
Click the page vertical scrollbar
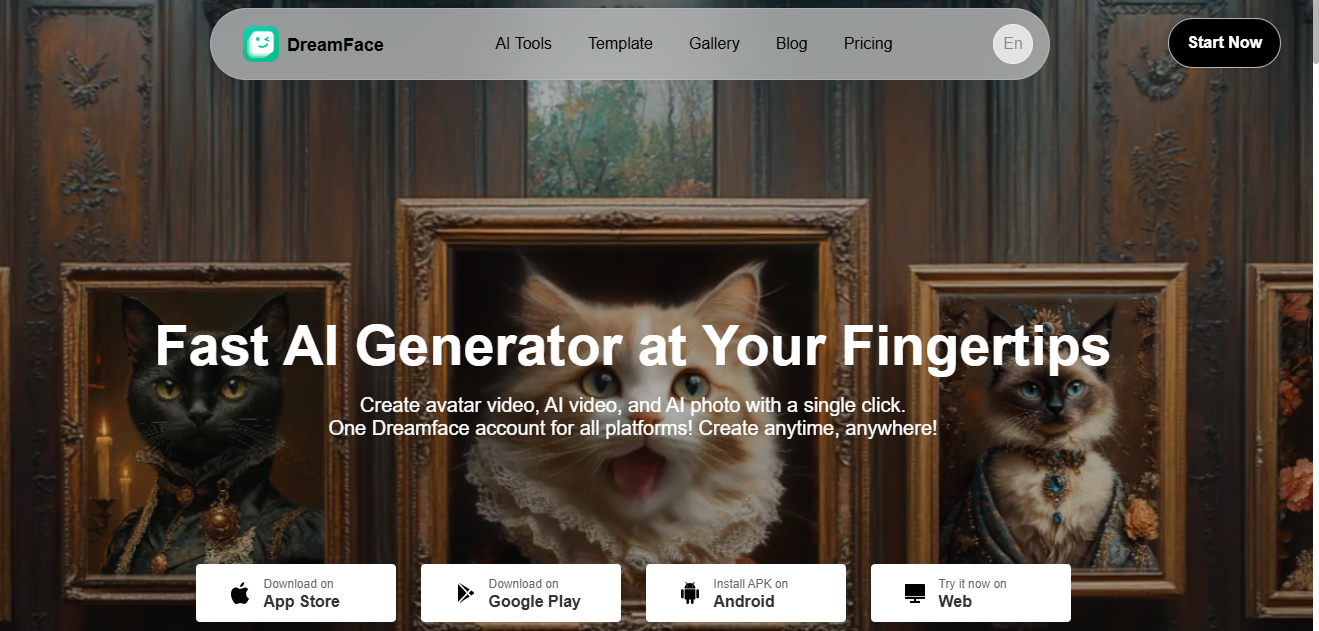(x=1315, y=315)
